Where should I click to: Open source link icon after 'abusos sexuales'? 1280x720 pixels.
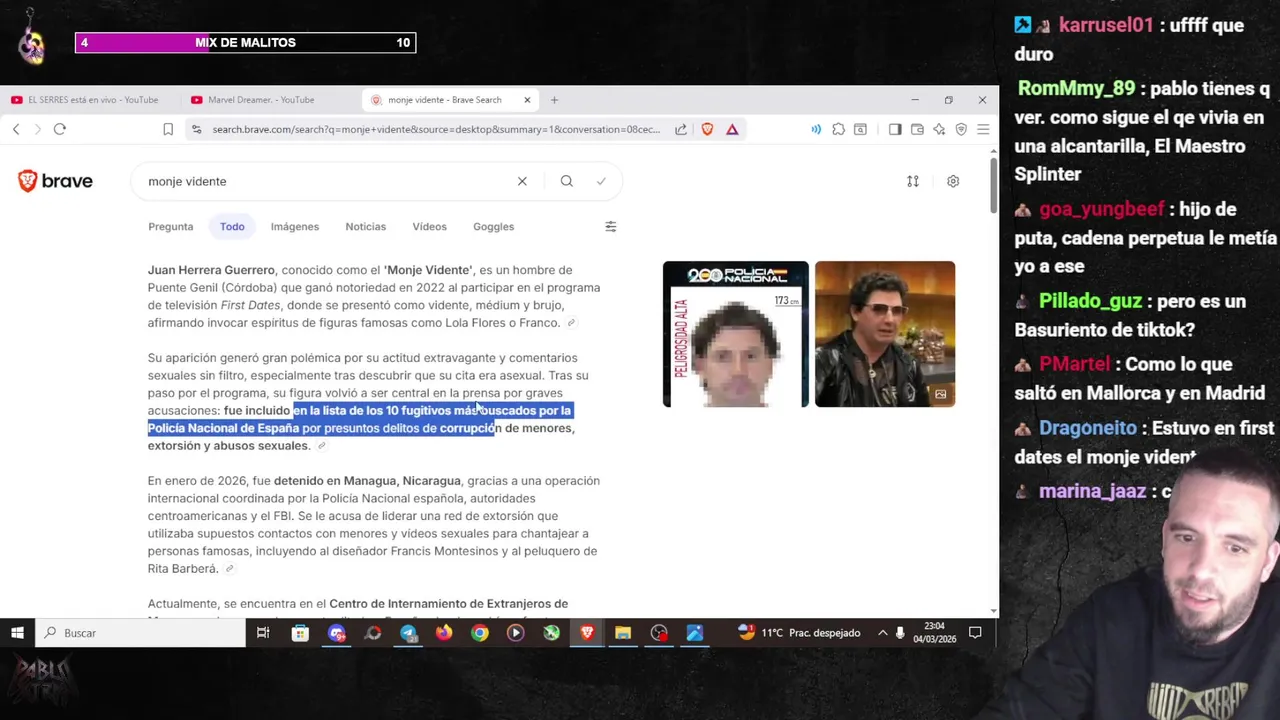[x=321, y=446]
